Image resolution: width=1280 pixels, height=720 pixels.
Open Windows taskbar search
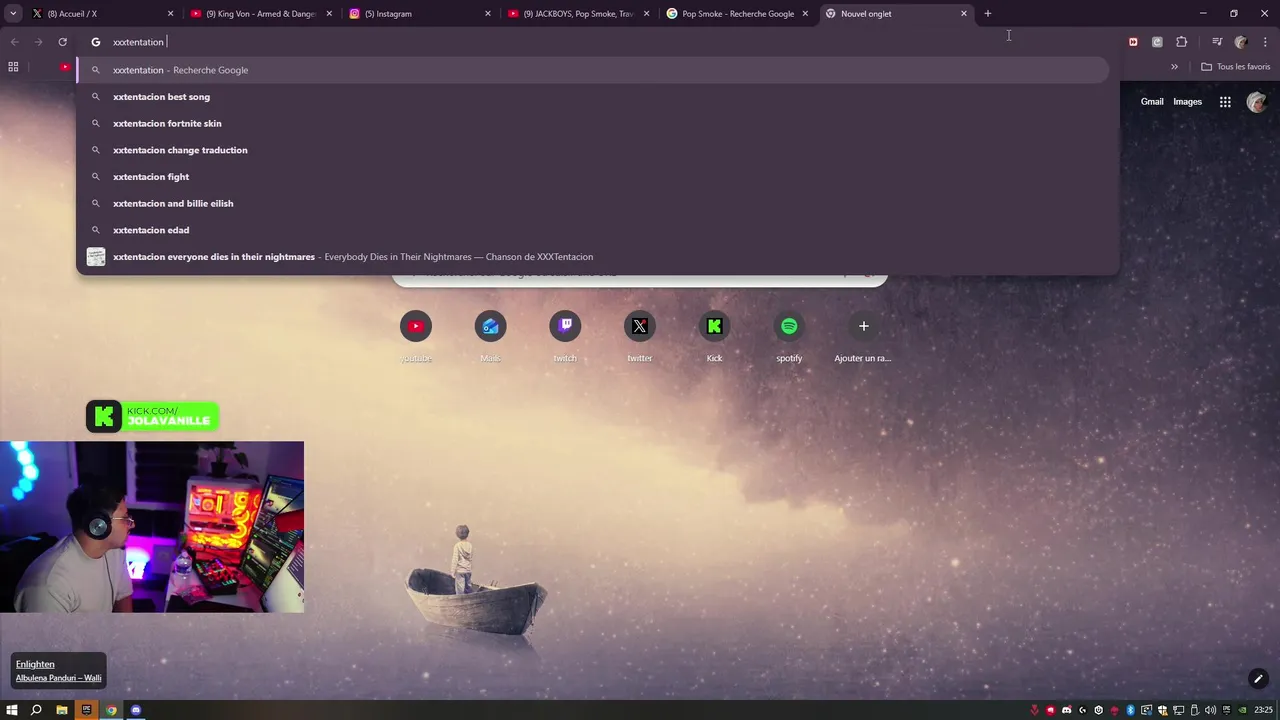36,710
